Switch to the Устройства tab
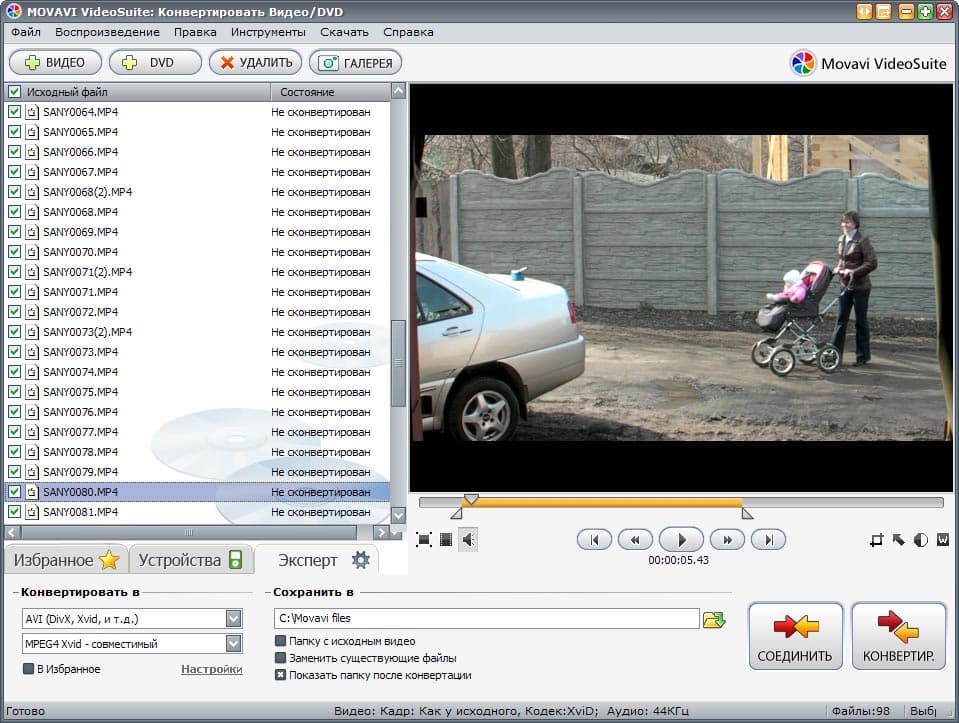959x723 pixels. pyautogui.click(x=191, y=560)
